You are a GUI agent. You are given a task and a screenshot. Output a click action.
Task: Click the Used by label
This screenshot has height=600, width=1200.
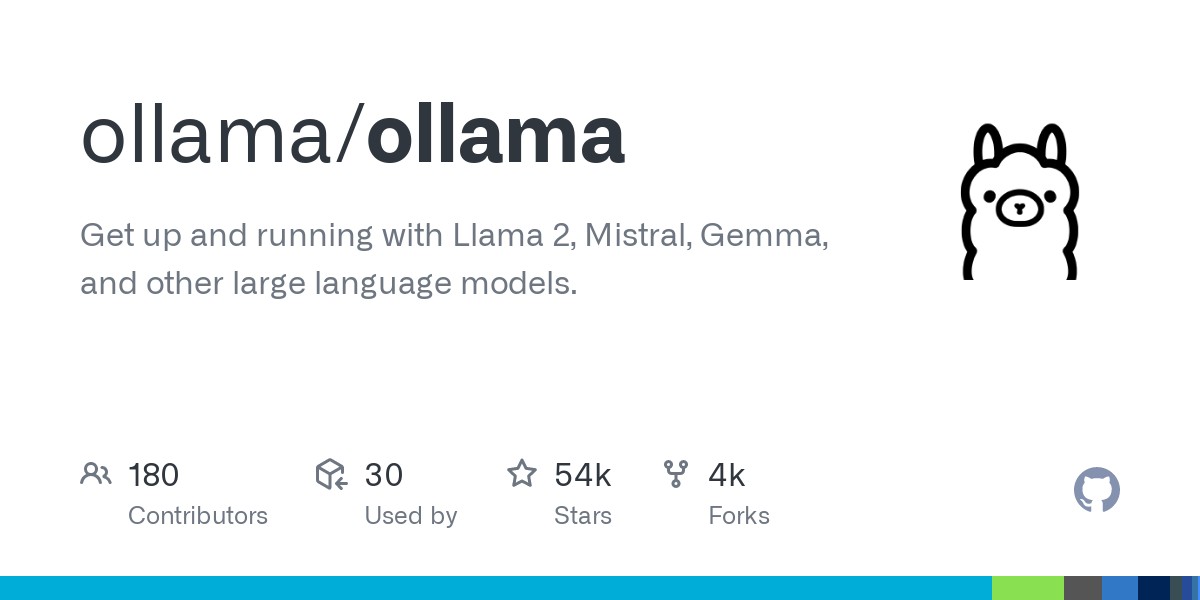pyautogui.click(x=411, y=516)
